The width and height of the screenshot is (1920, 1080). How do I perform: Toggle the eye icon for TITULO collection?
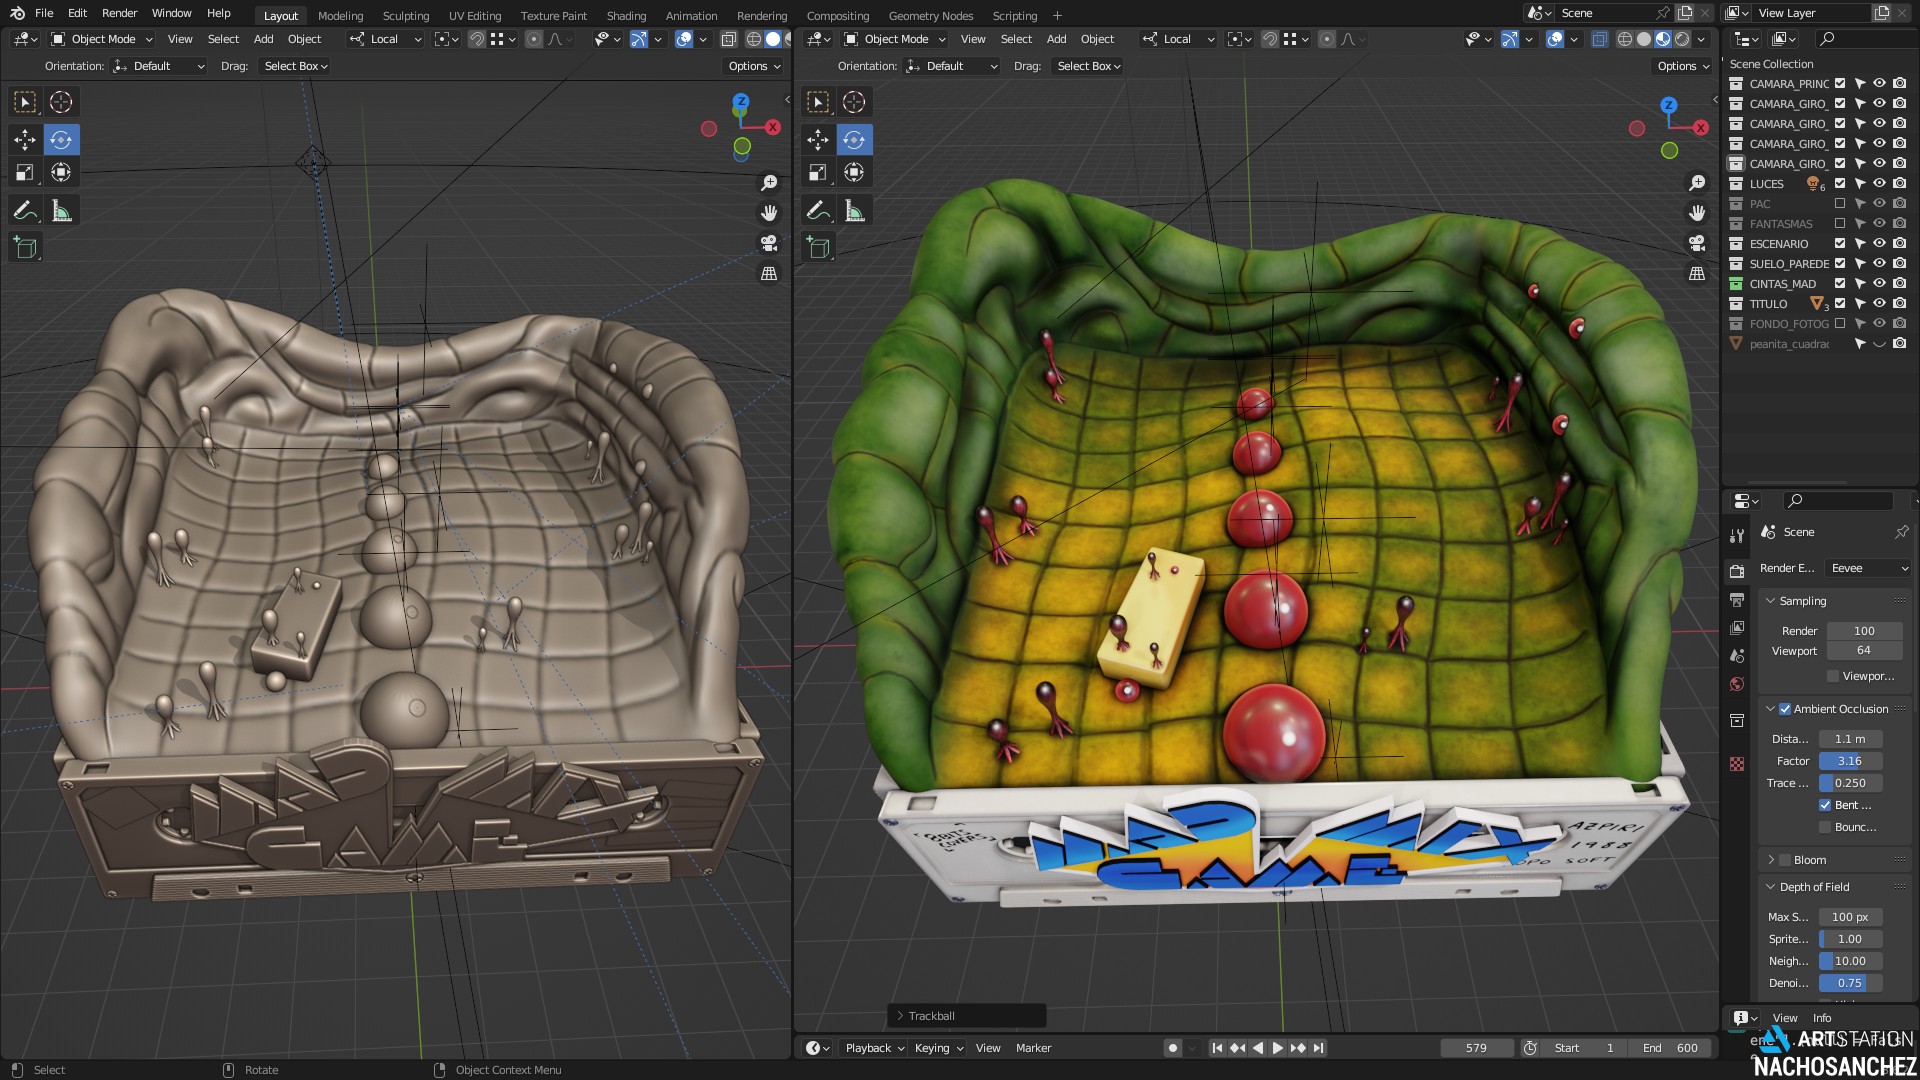click(x=1879, y=303)
